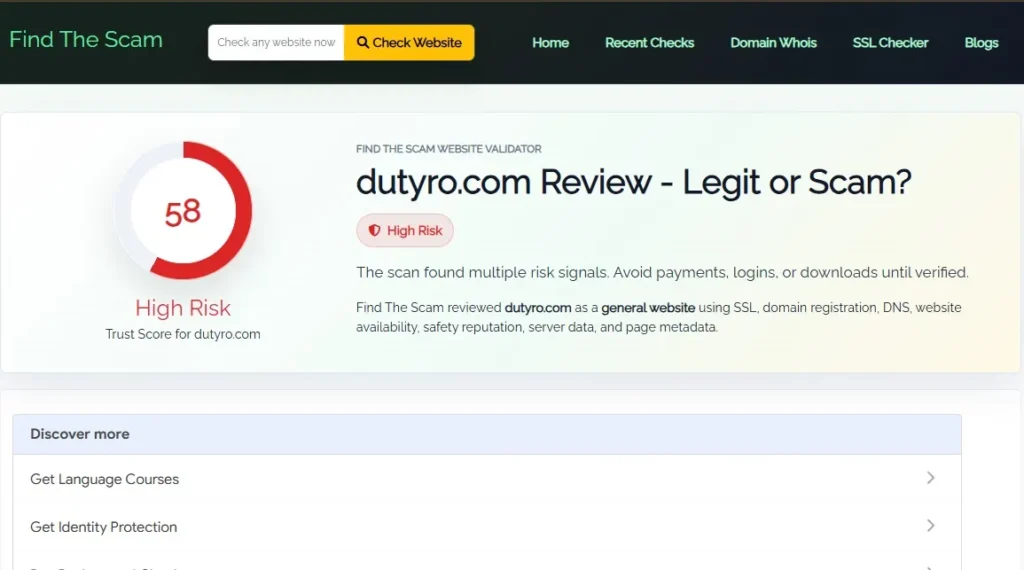This screenshot has width=1024, height=570.
Task: Click 'FIND THE SCAM WEBSITE VALIDATOR' label
Action: click(449, 149)
